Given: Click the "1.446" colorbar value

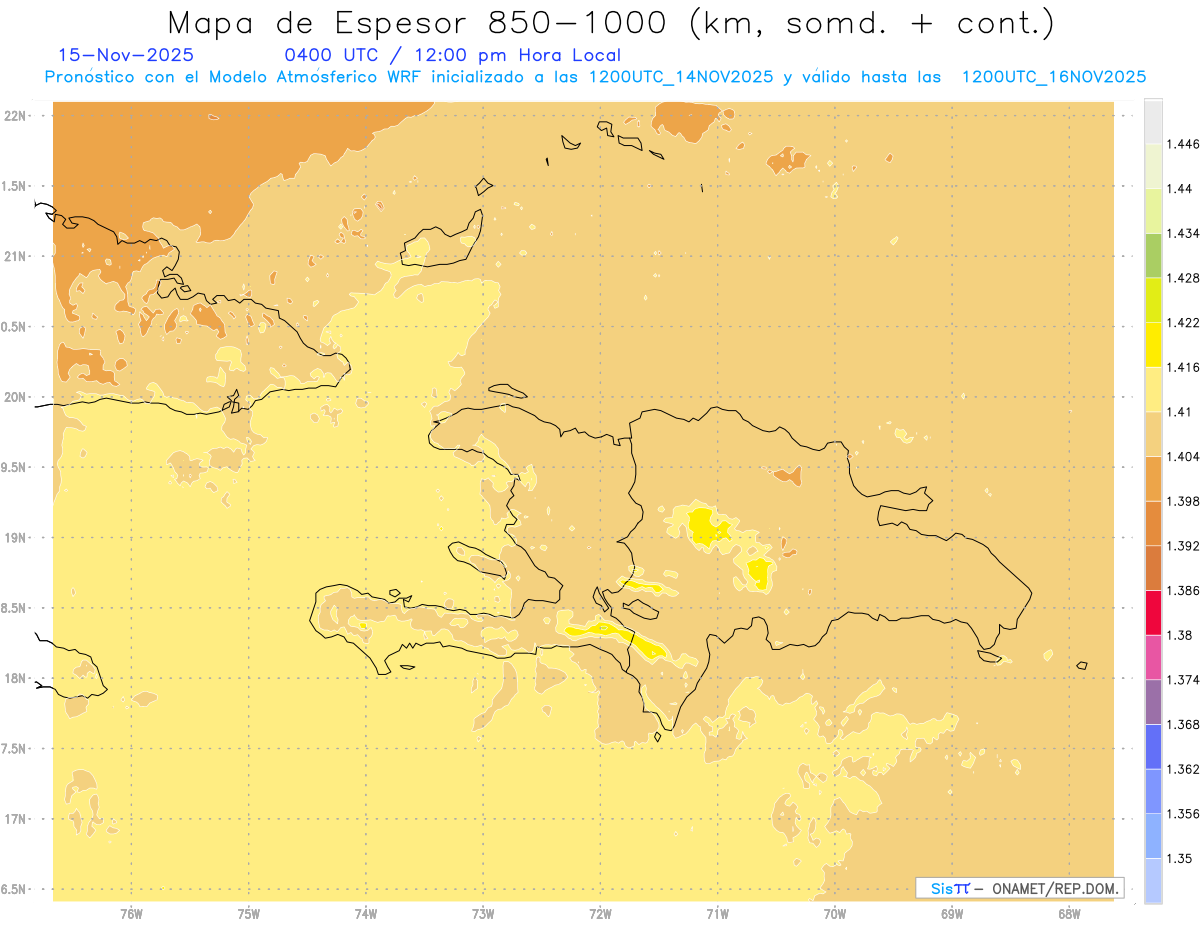Looking at the screenshot, I should coord(1184,144).
